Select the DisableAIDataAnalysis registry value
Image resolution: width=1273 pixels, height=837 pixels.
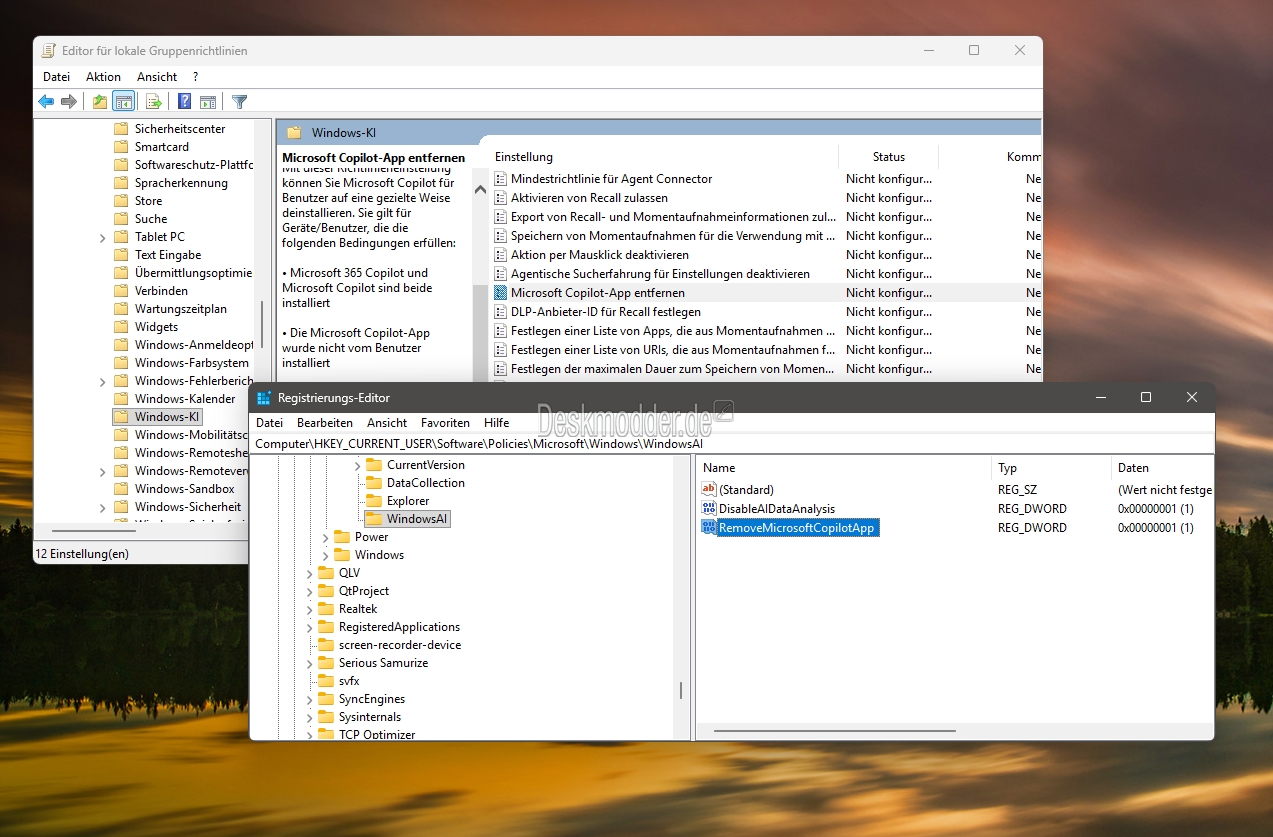pyautogui.click(x=776, y=509)
